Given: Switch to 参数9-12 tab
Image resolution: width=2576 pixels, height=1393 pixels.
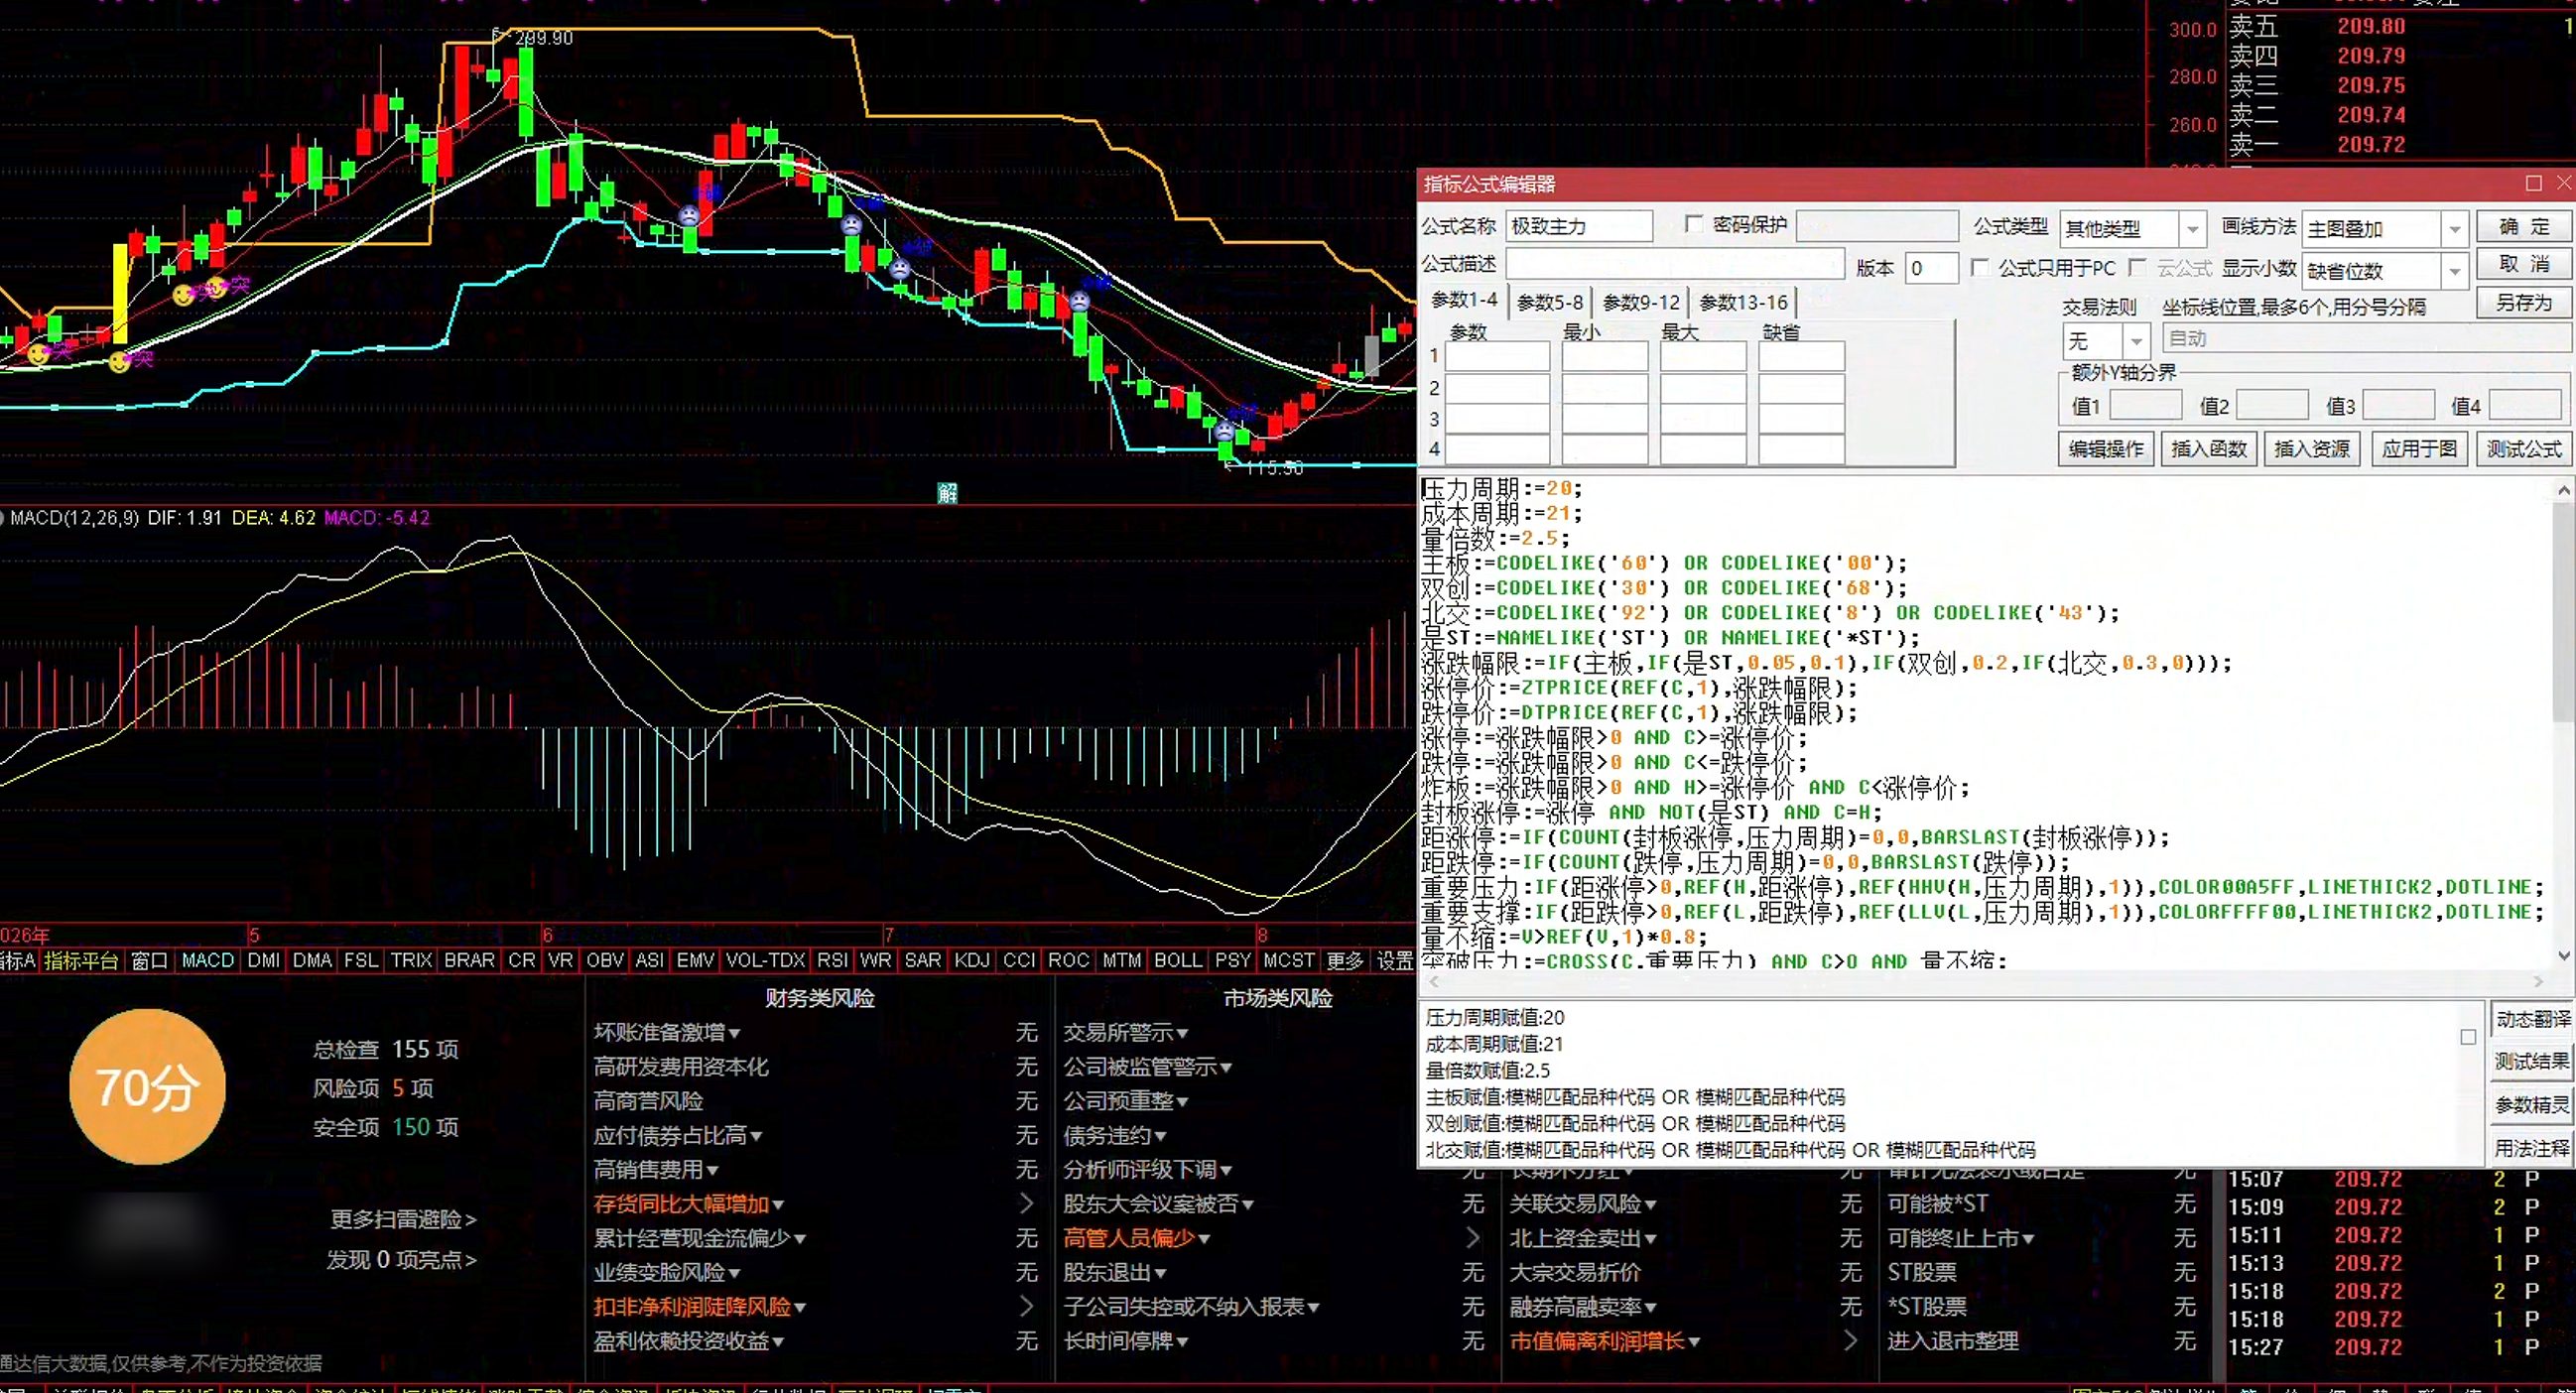Looking at the screenshot, I should (1641, 302).
